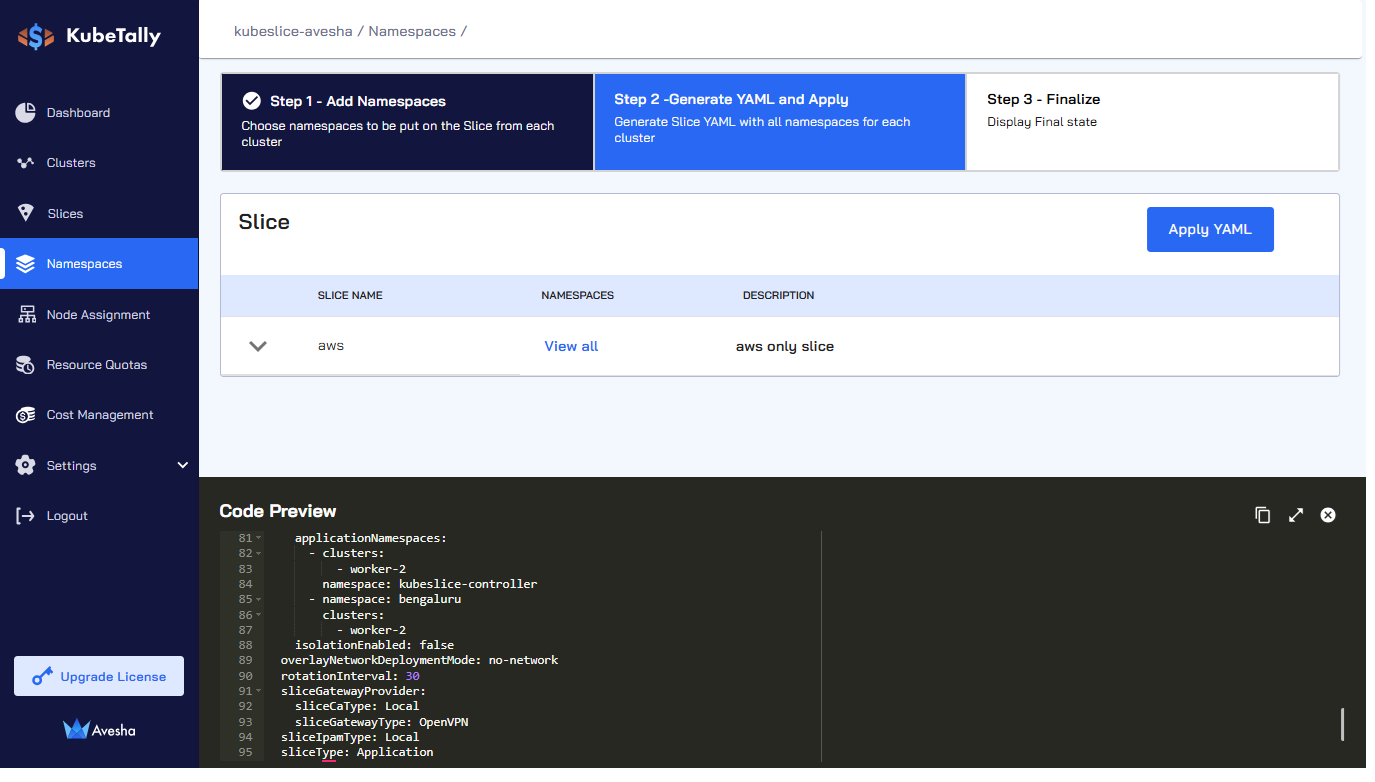Go to Step 1 - Add Namespaces
1375x782 pixels.
tap(407, 122)
